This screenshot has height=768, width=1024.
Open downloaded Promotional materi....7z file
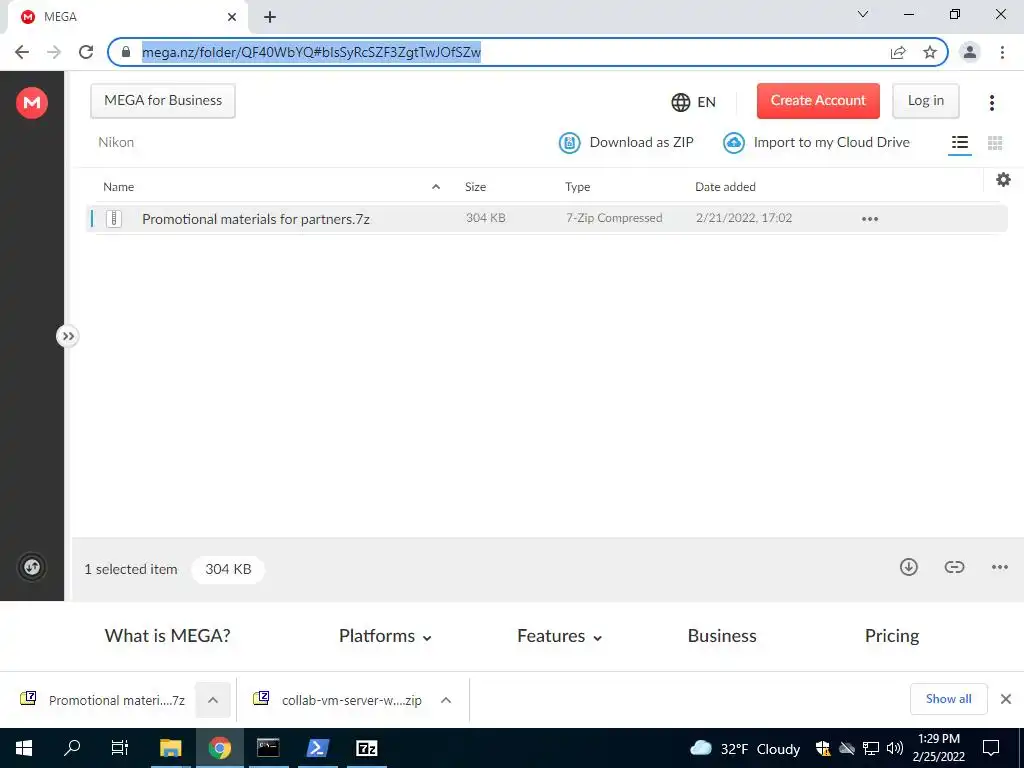coord(103,700)
